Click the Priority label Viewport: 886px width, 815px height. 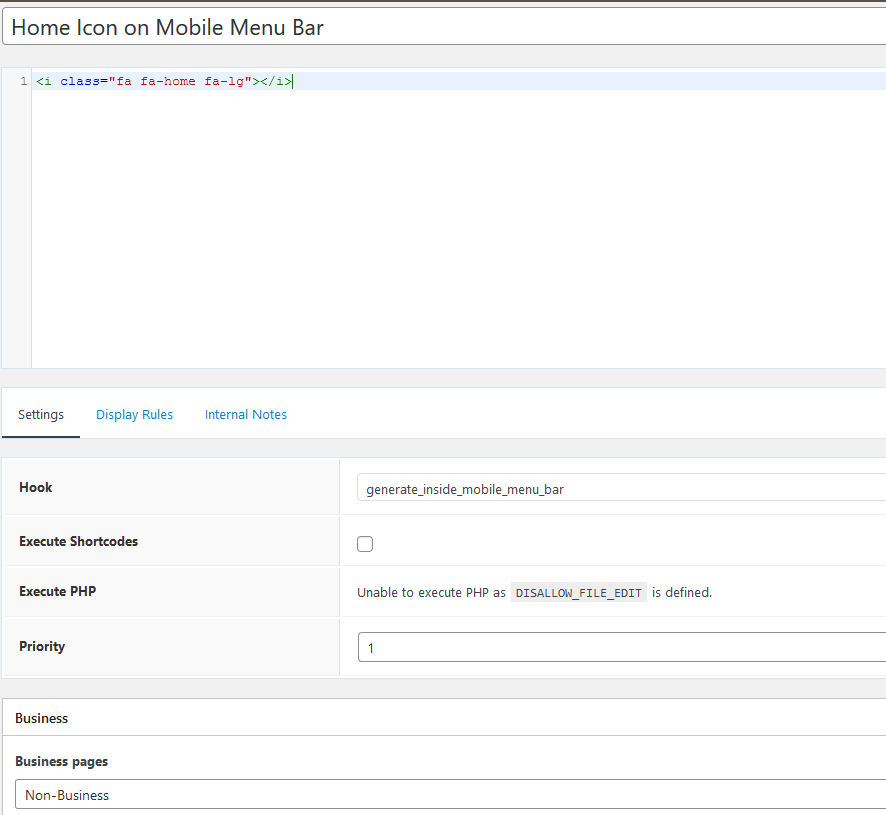42,646
